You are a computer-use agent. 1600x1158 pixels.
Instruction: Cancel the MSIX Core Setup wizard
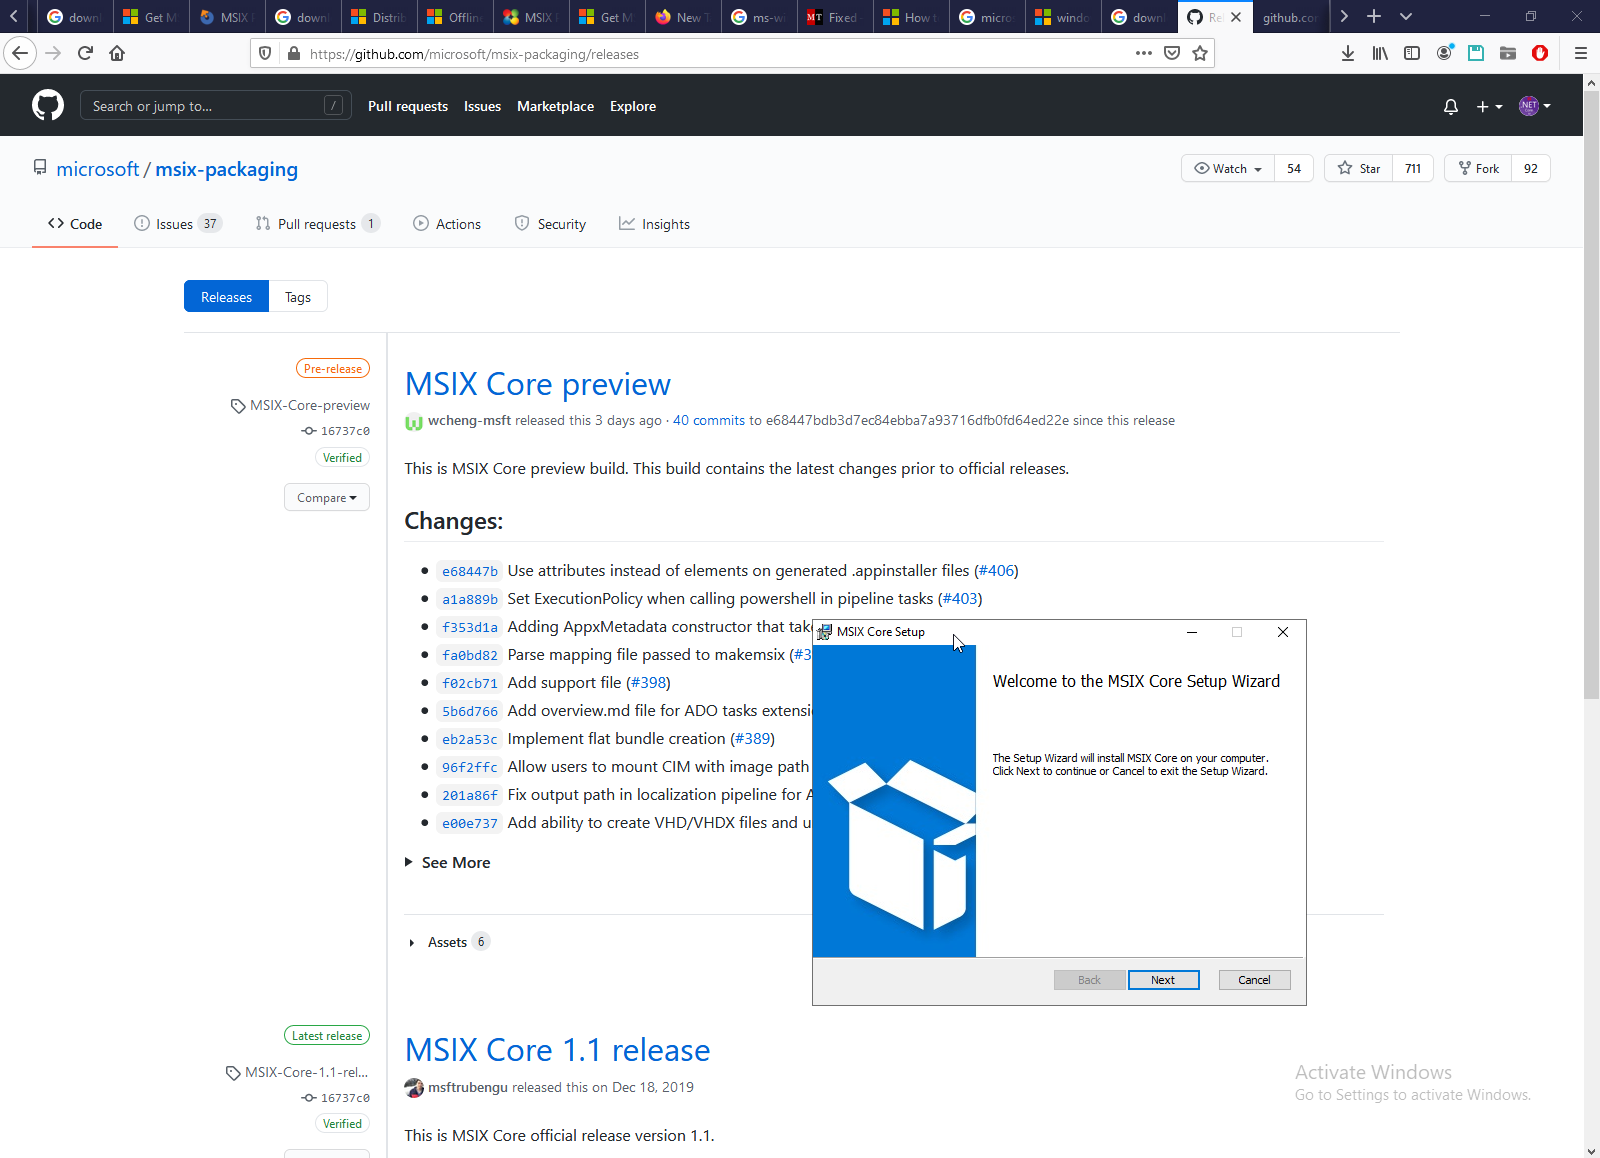1254,980
